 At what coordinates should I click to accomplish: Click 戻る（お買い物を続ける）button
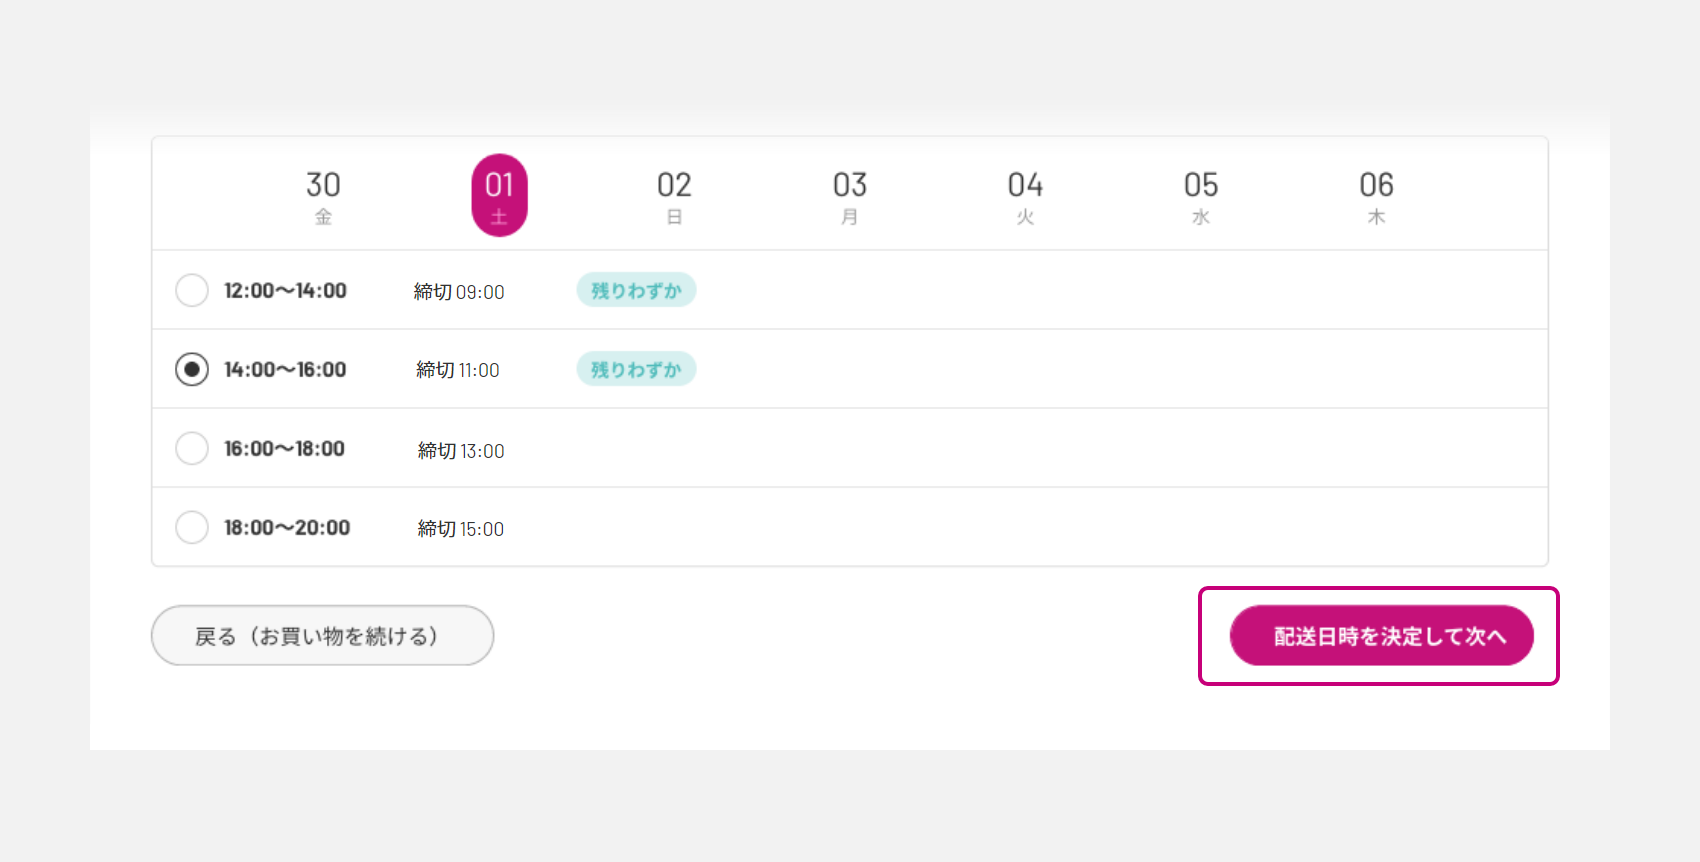click(x=322, y=636)
